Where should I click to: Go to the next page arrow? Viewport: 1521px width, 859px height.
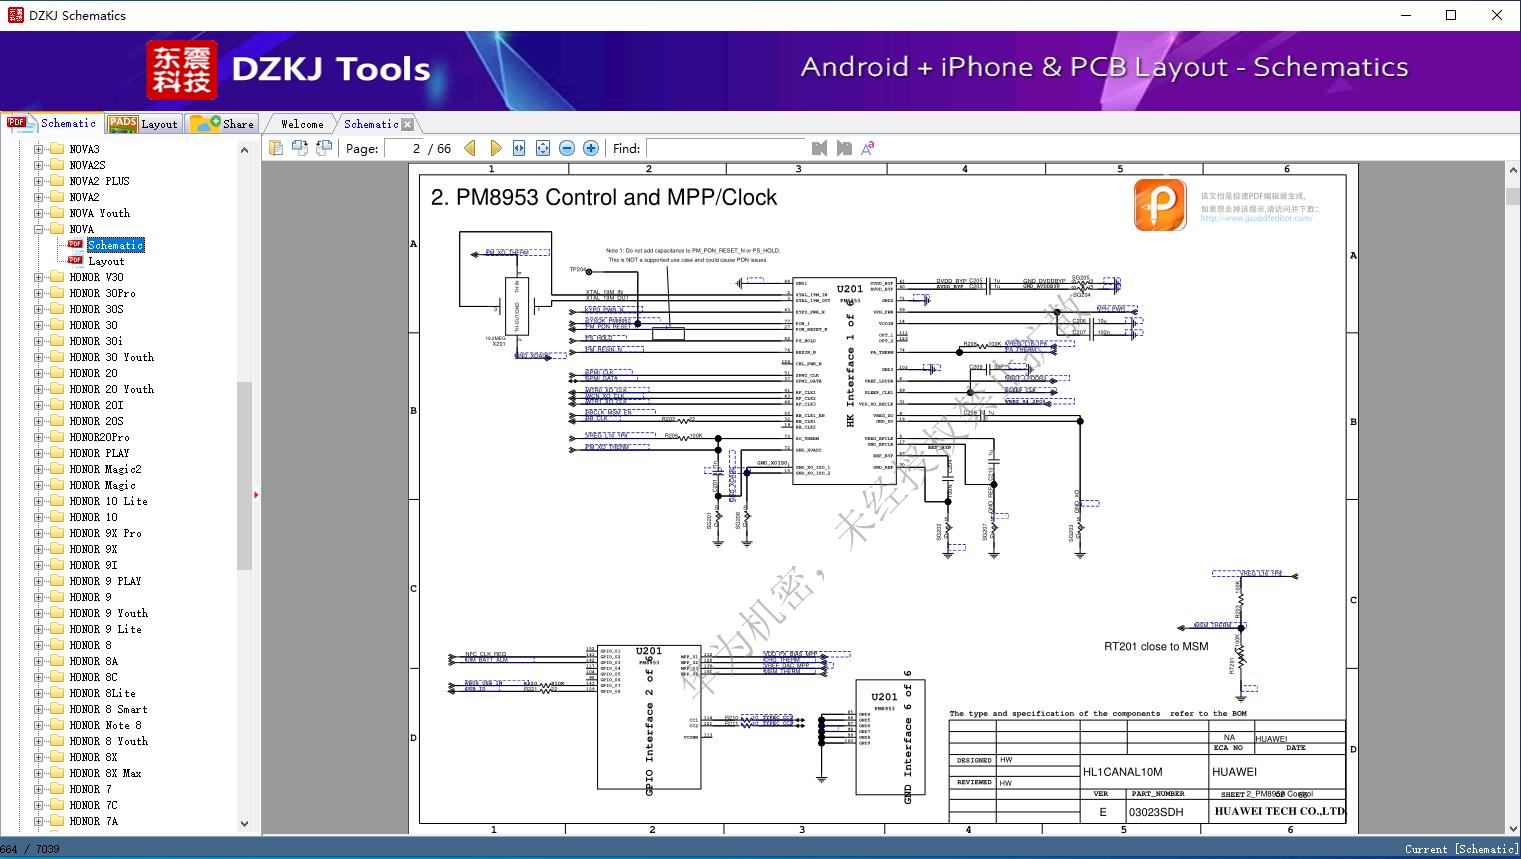coord(495,148)
